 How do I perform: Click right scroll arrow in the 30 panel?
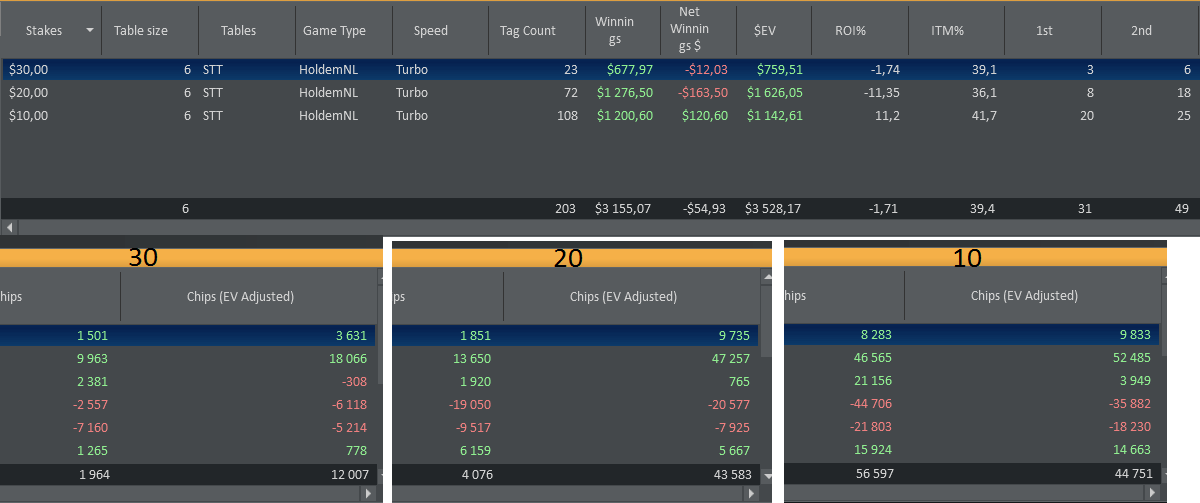coord(367,494)
